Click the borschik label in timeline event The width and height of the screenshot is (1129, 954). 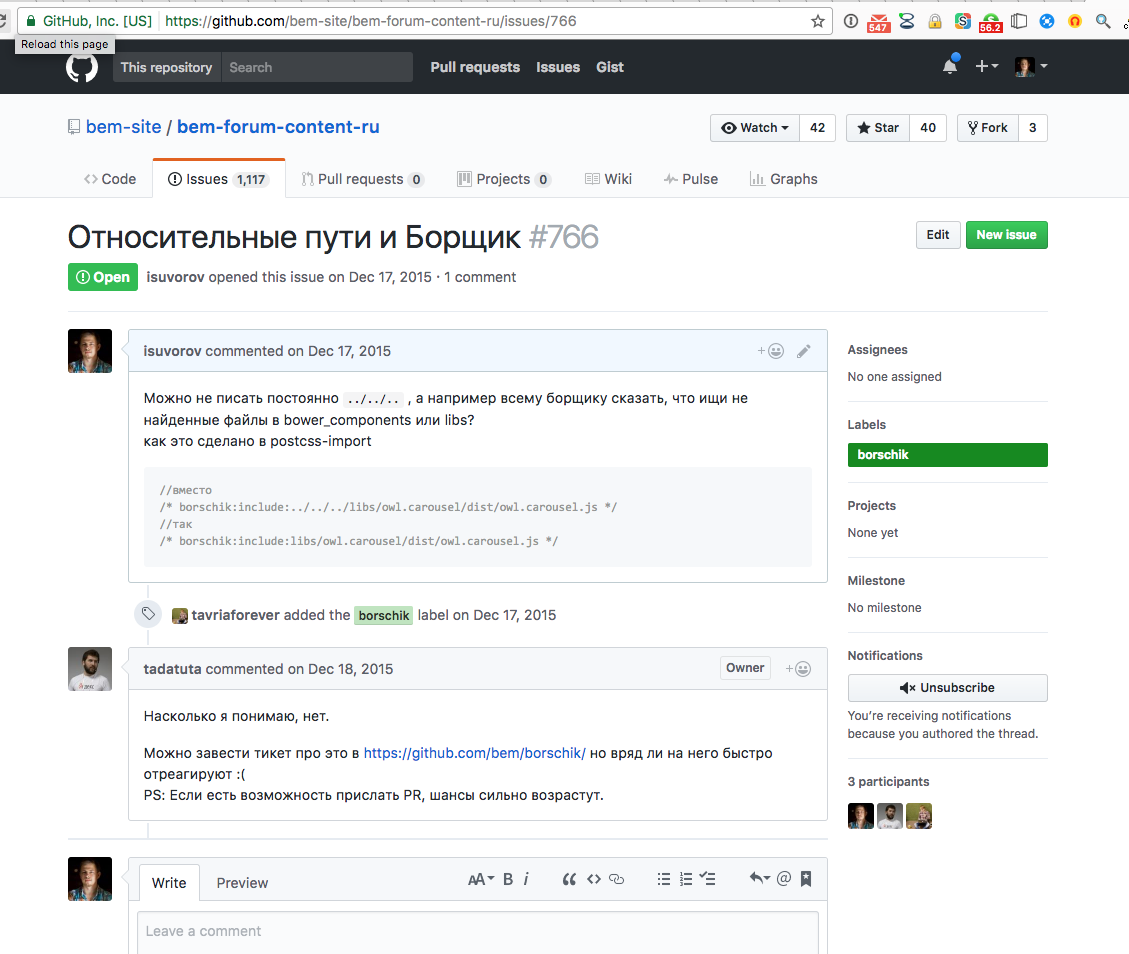click(384, 616)
